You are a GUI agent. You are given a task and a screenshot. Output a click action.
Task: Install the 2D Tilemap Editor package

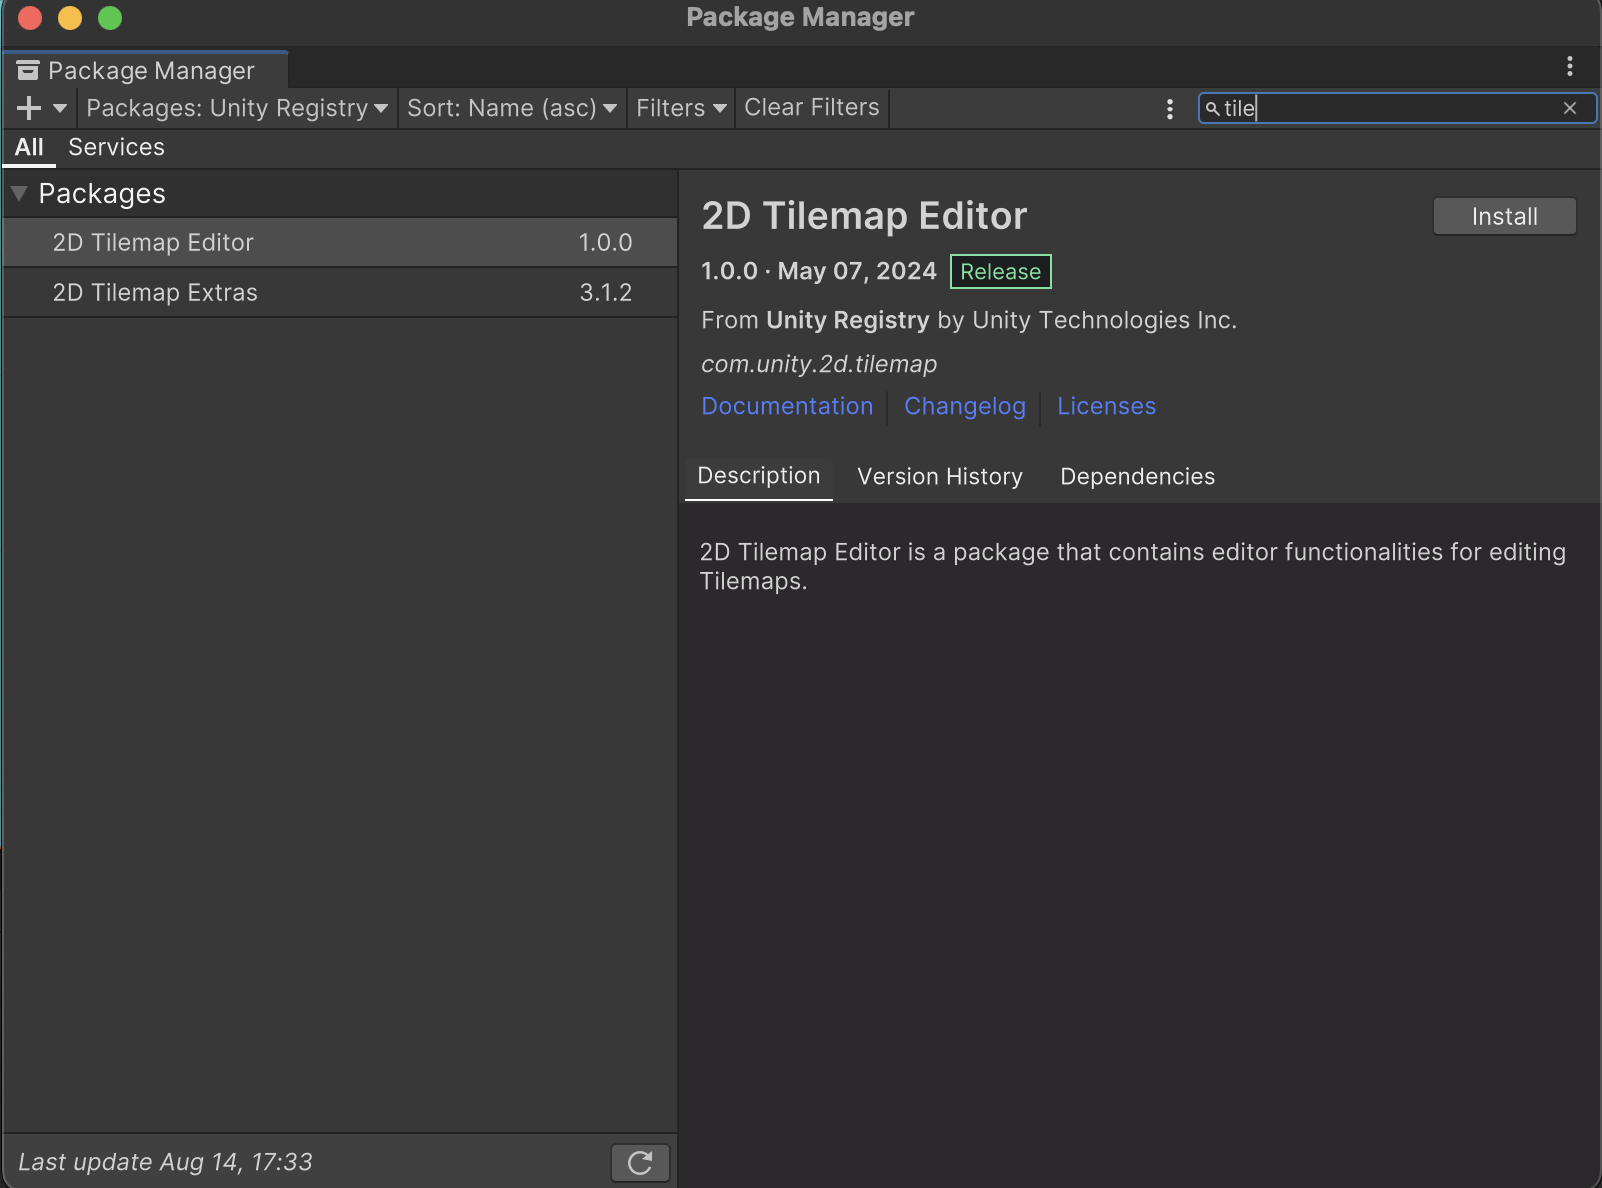point(1504,216)
